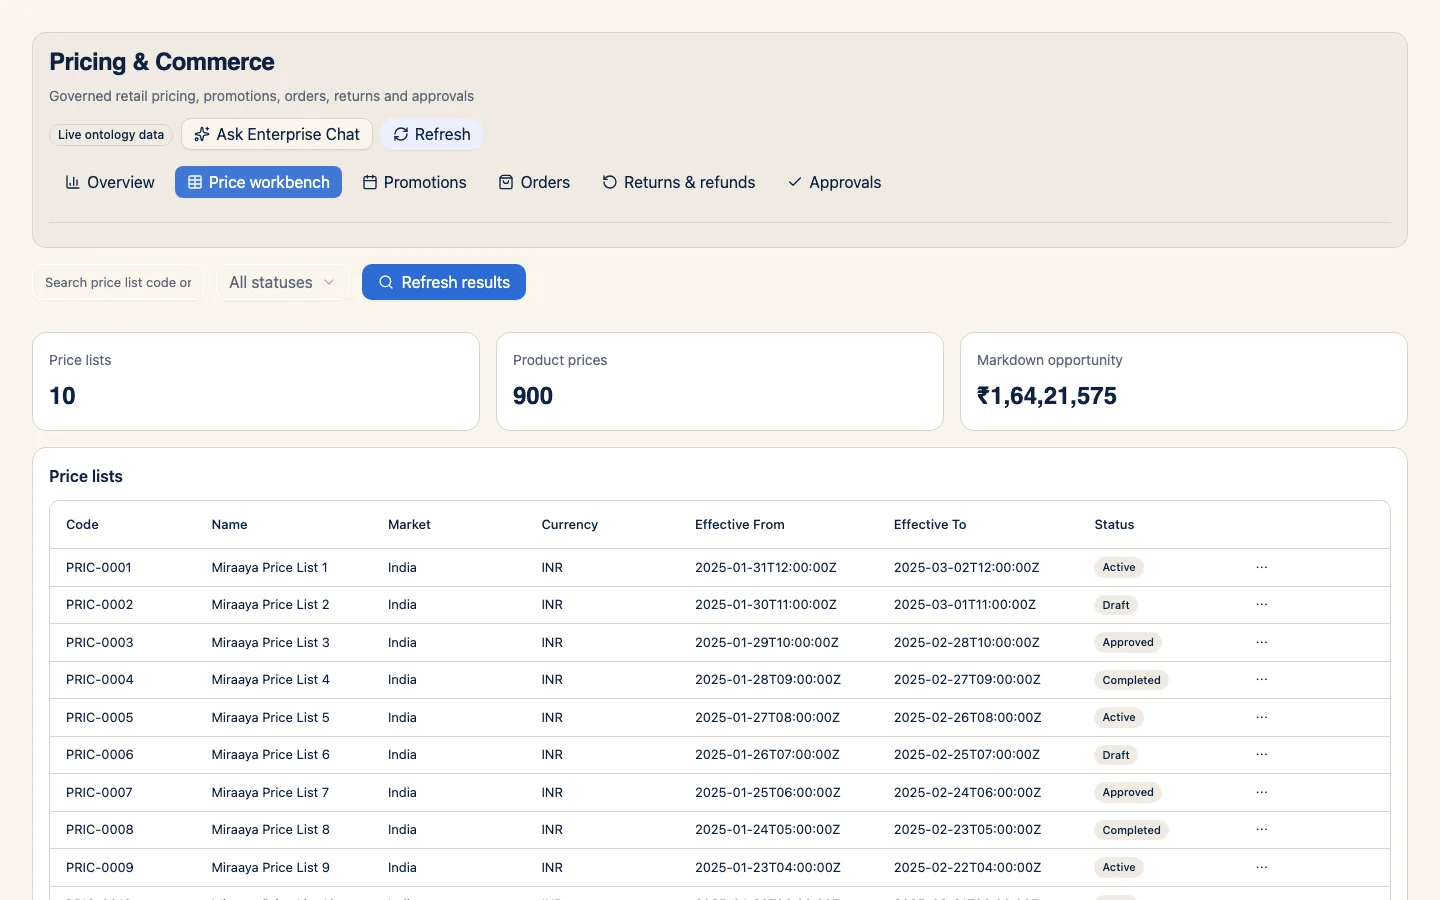Screen dimensions: 1440x900
Task: Open the All statuses dropdown
Action: [282, 282]
